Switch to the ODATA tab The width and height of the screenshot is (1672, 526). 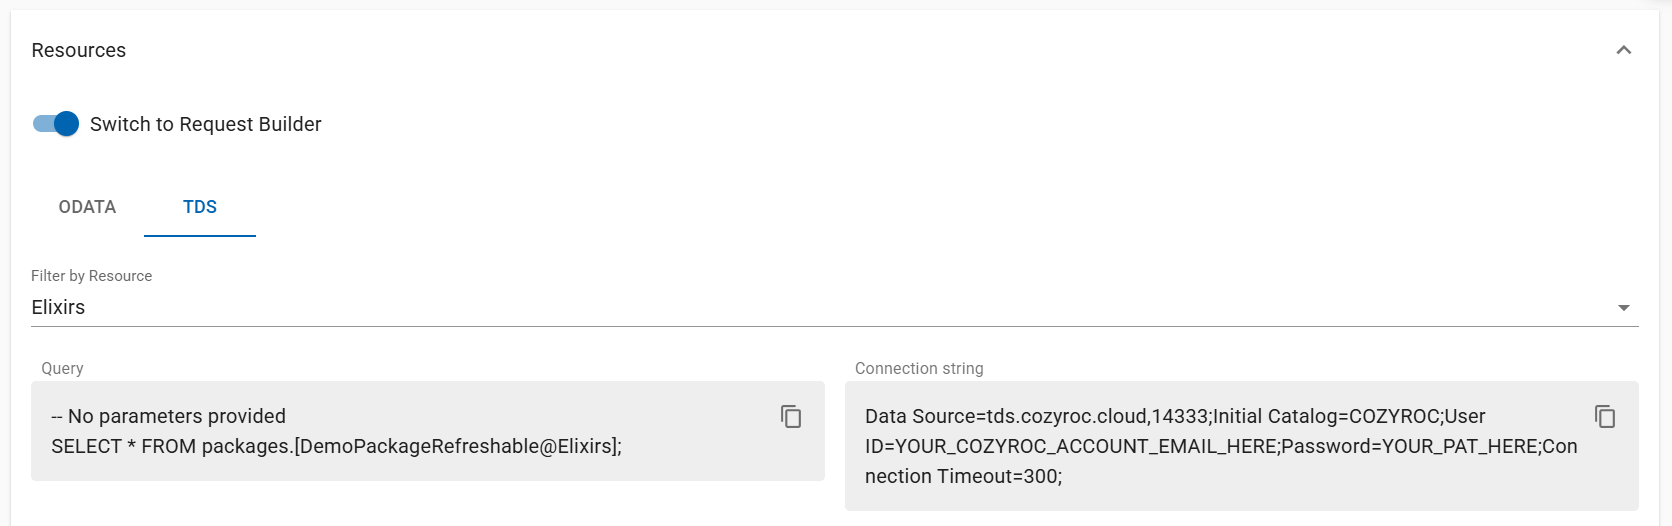click(87, 207)
